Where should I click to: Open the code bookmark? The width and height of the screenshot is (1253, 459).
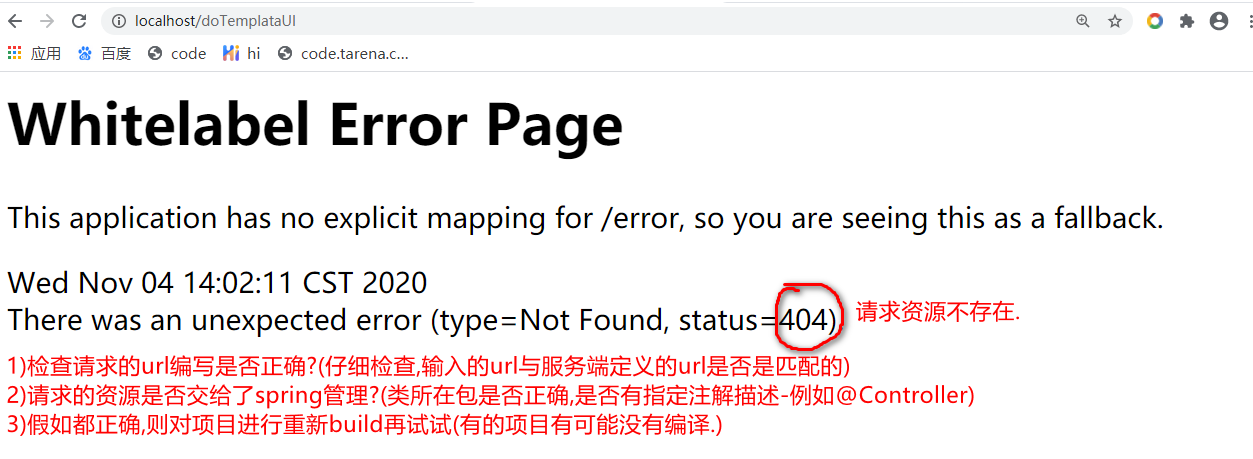(x=177, y=54)
